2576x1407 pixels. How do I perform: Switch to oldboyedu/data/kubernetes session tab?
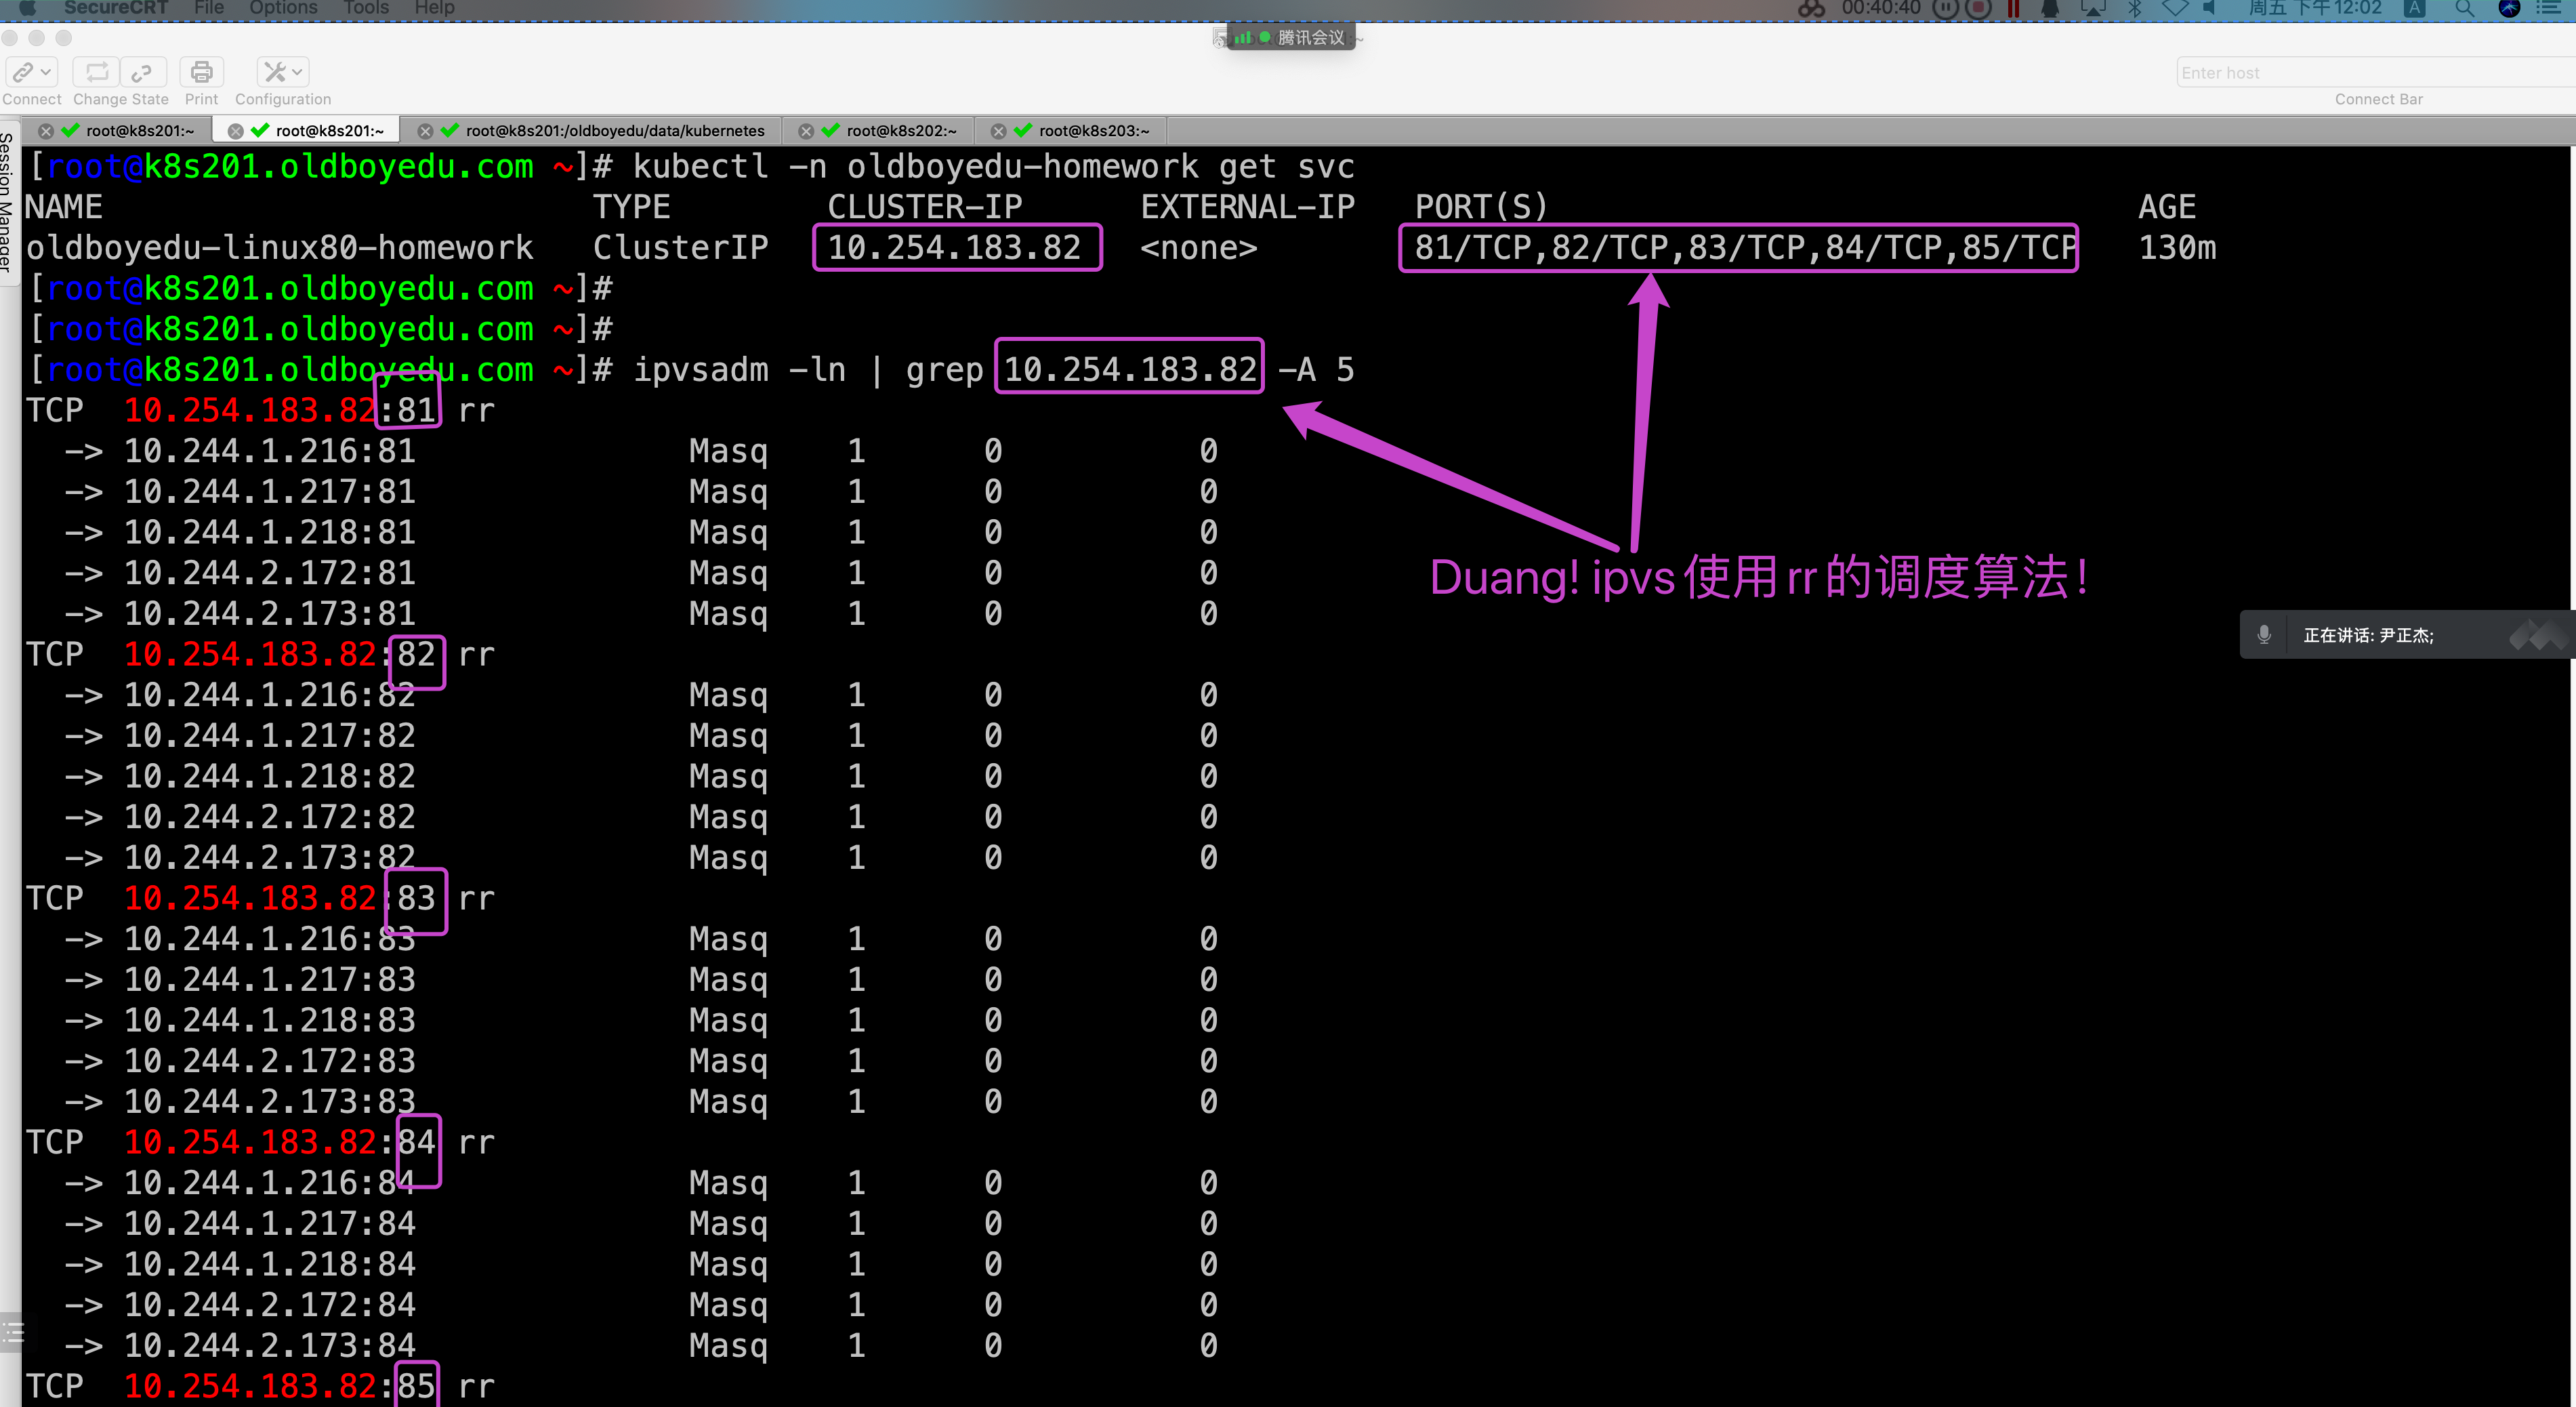tap(614, 131)
